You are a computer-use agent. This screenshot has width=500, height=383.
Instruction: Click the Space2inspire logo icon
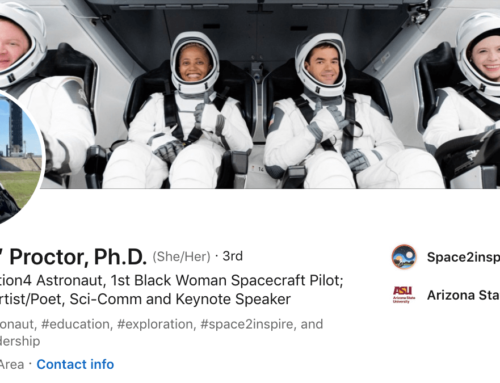(x=404, y=257)
